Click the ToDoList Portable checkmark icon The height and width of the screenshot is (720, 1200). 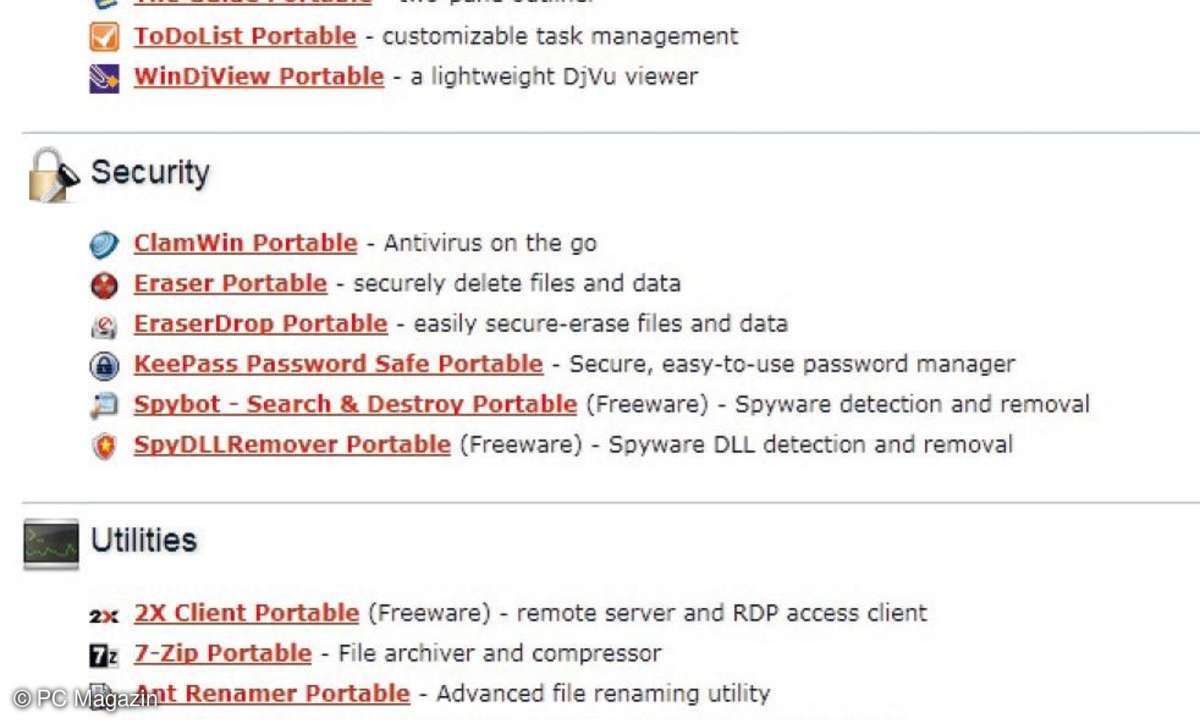104,37
